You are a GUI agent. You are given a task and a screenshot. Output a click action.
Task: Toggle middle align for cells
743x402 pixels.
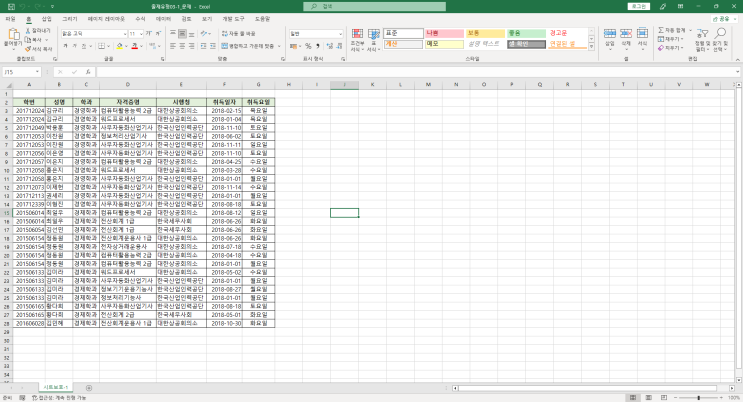[x=182, y=34]
